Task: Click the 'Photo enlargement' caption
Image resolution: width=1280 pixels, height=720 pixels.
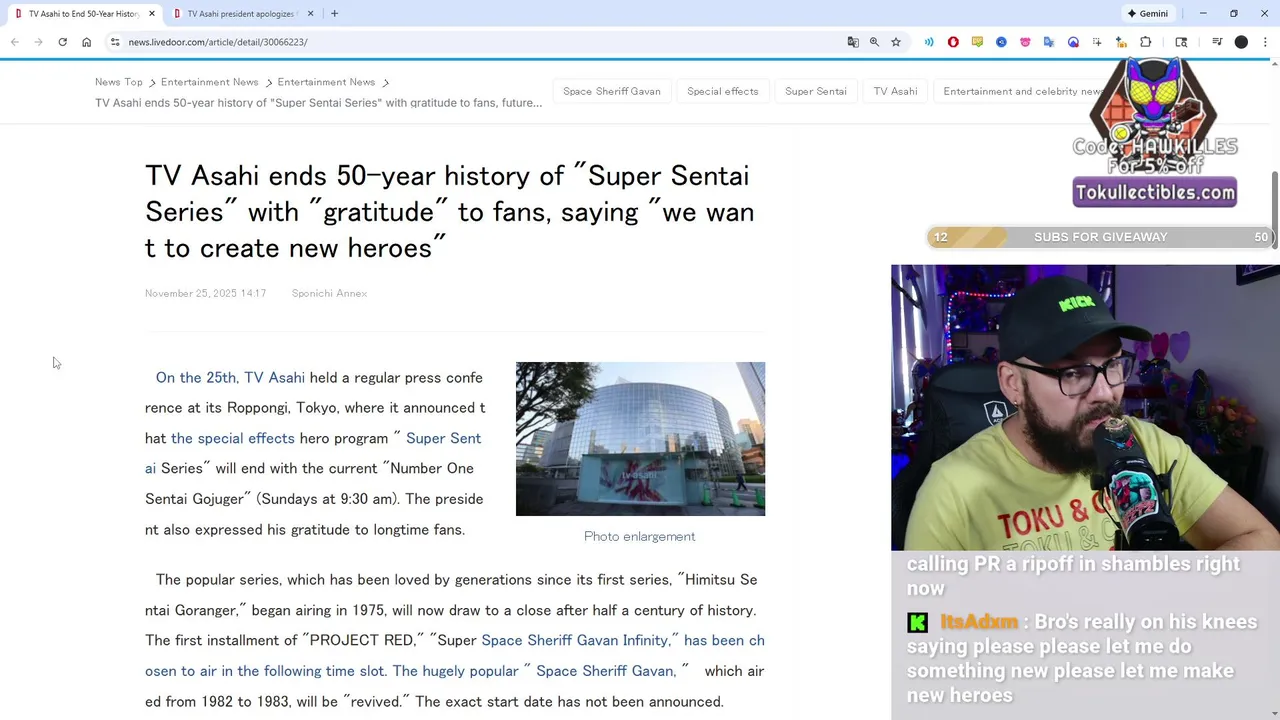Action: [x=639, y=536]
